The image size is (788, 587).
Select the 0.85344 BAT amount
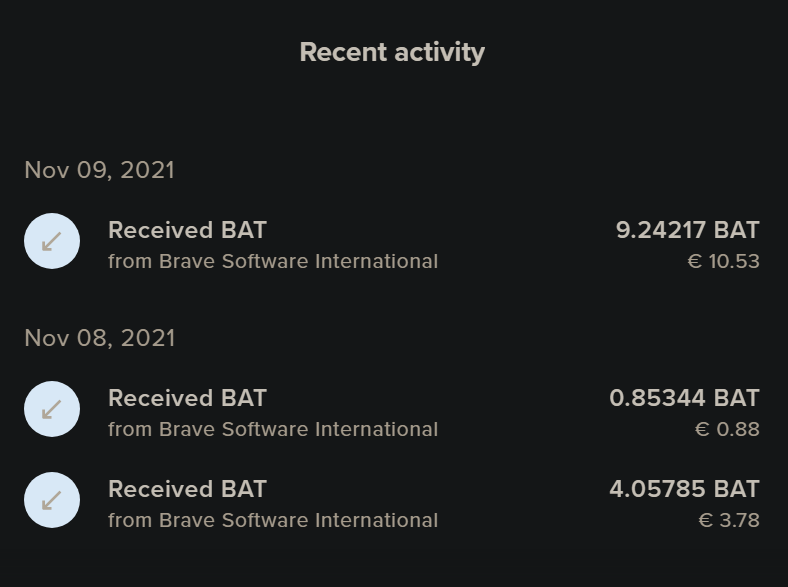coord(684,398)
